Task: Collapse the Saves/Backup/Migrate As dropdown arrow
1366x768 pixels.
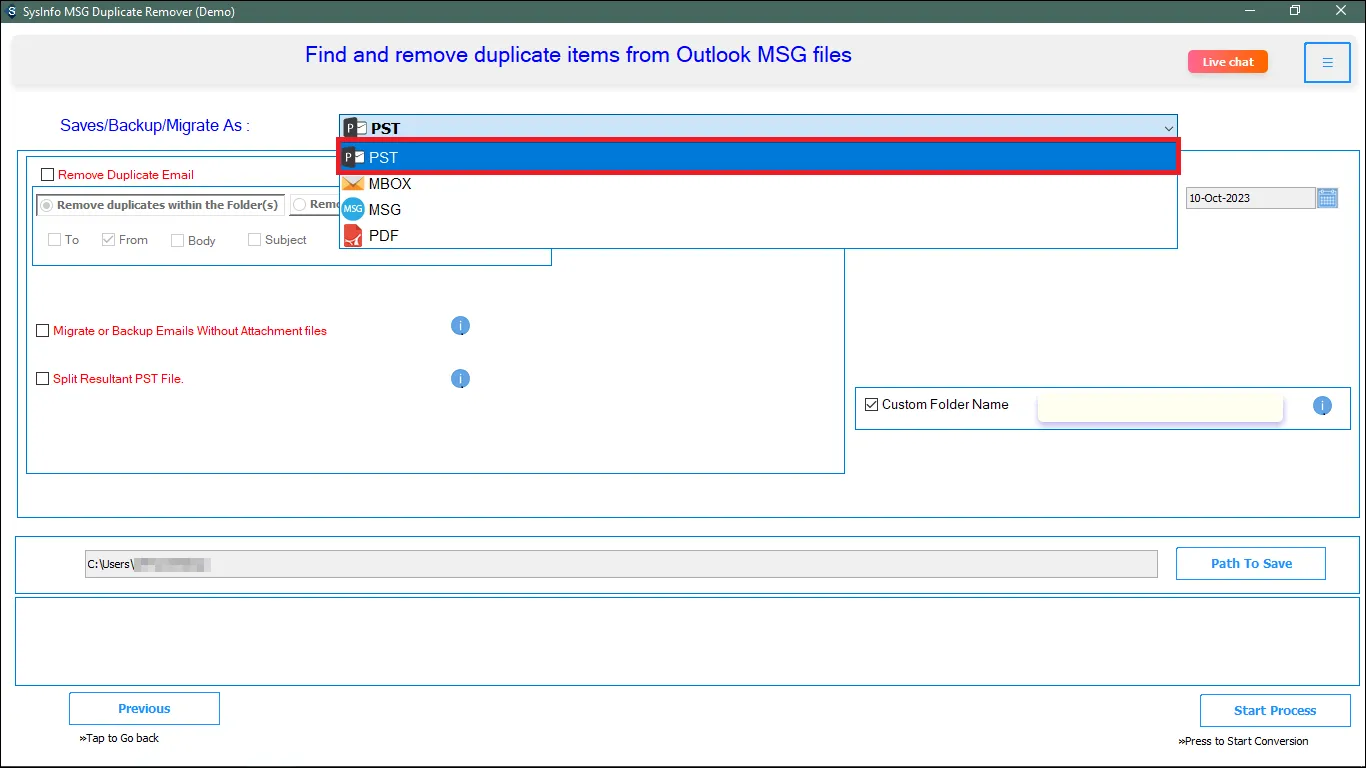Action: (x=1168, y=128)
